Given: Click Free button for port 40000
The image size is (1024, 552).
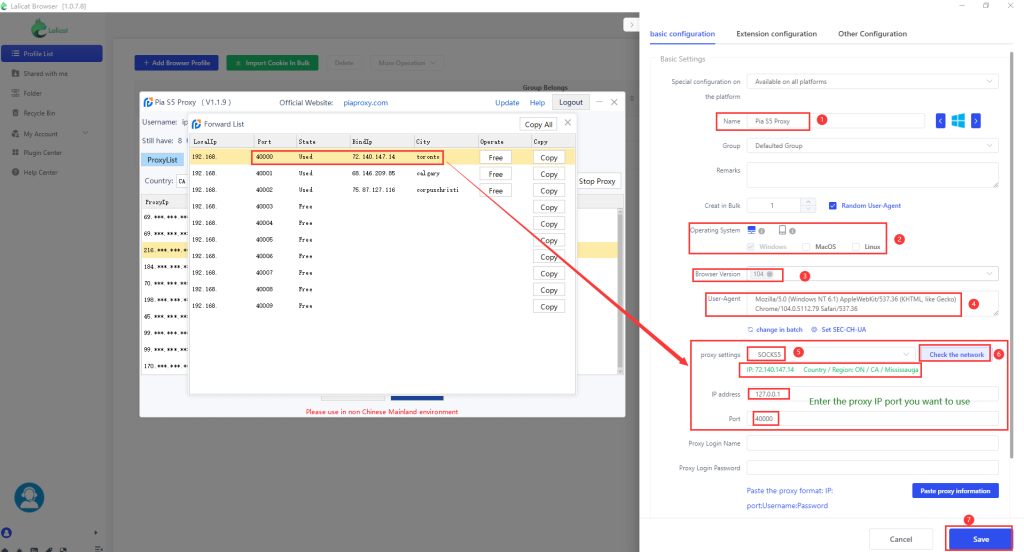Looking at the screenshot, I should pos(496,157).
